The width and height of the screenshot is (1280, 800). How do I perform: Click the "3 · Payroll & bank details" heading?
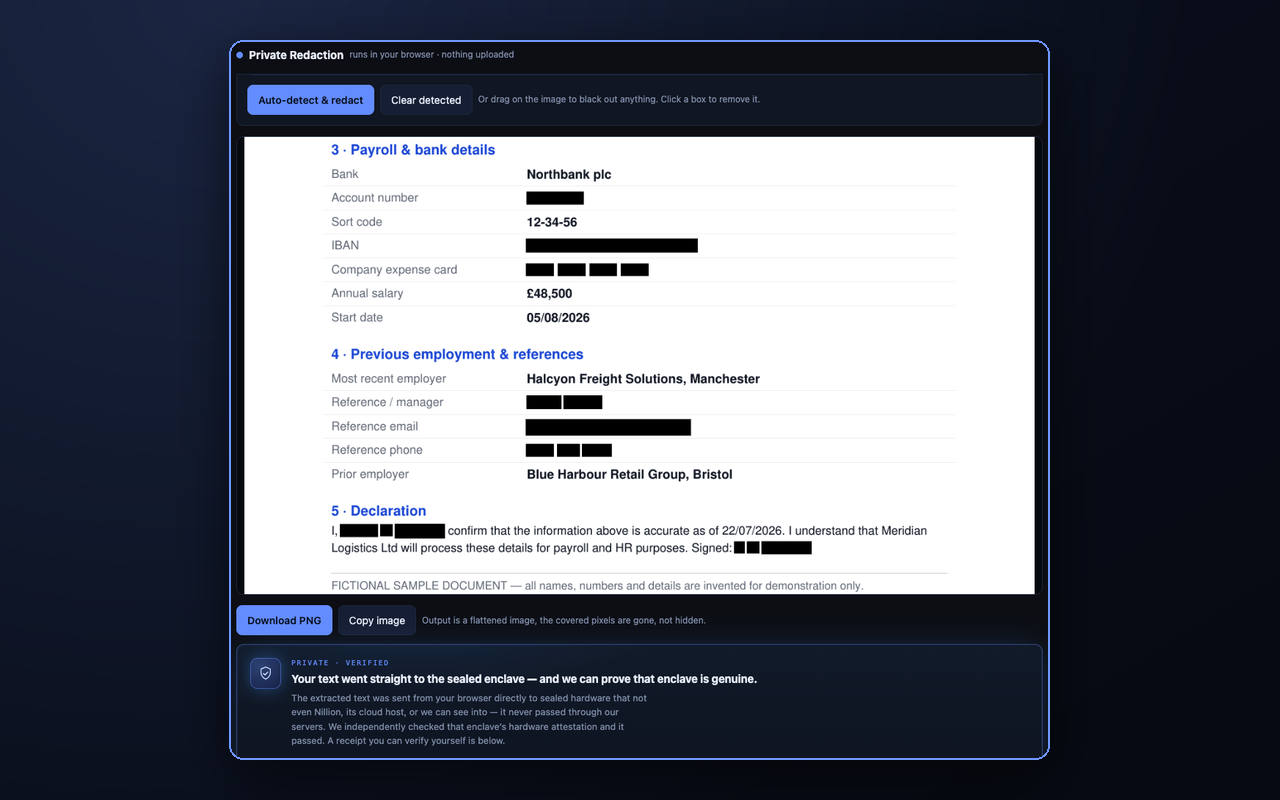[x=413, y=150]
